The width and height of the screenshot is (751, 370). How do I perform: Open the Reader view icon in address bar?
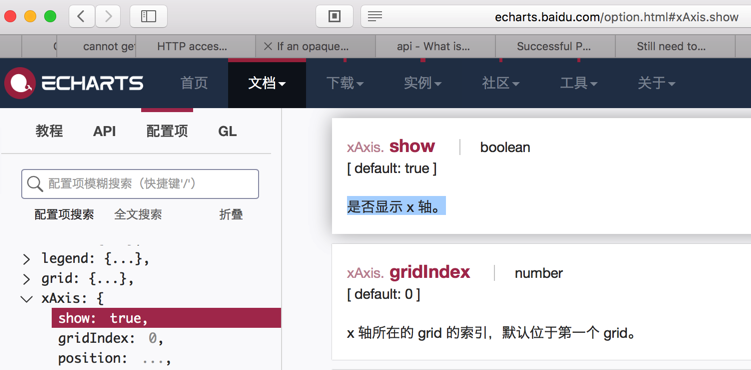375,17
